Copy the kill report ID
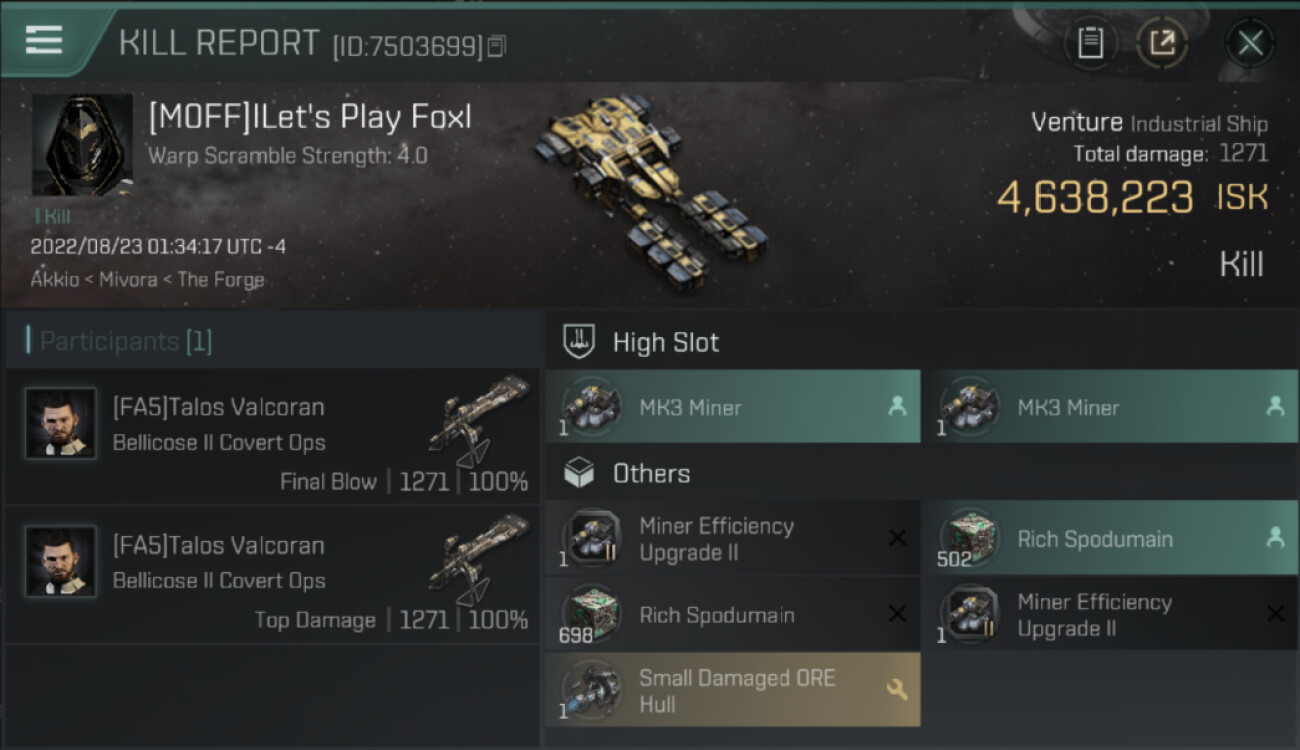The height and width of the screenshot is (750, 1300). point(497,45)
